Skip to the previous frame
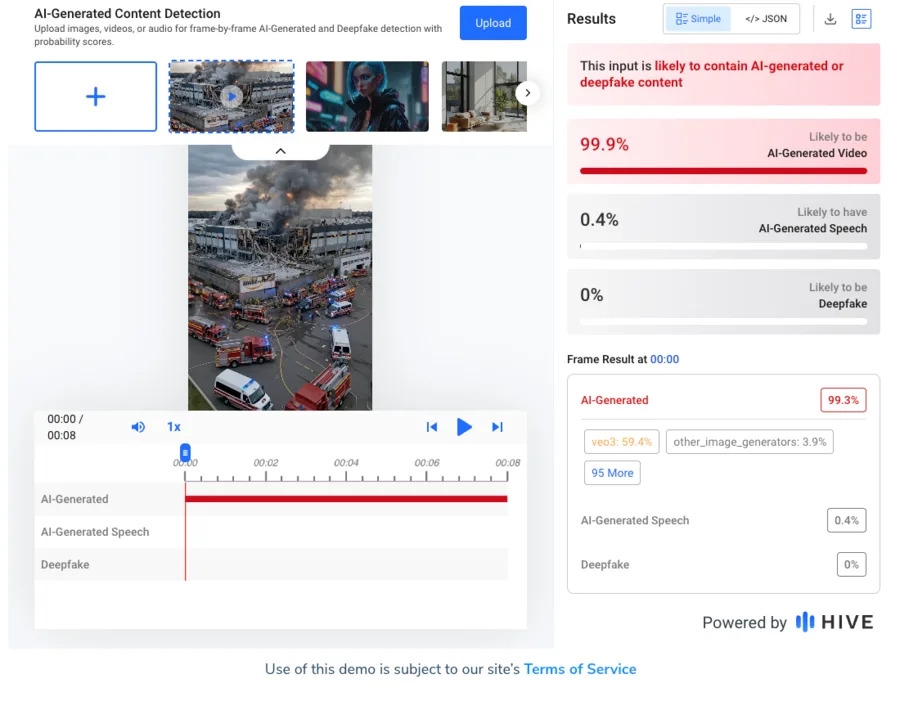 [x=431, y=427]
